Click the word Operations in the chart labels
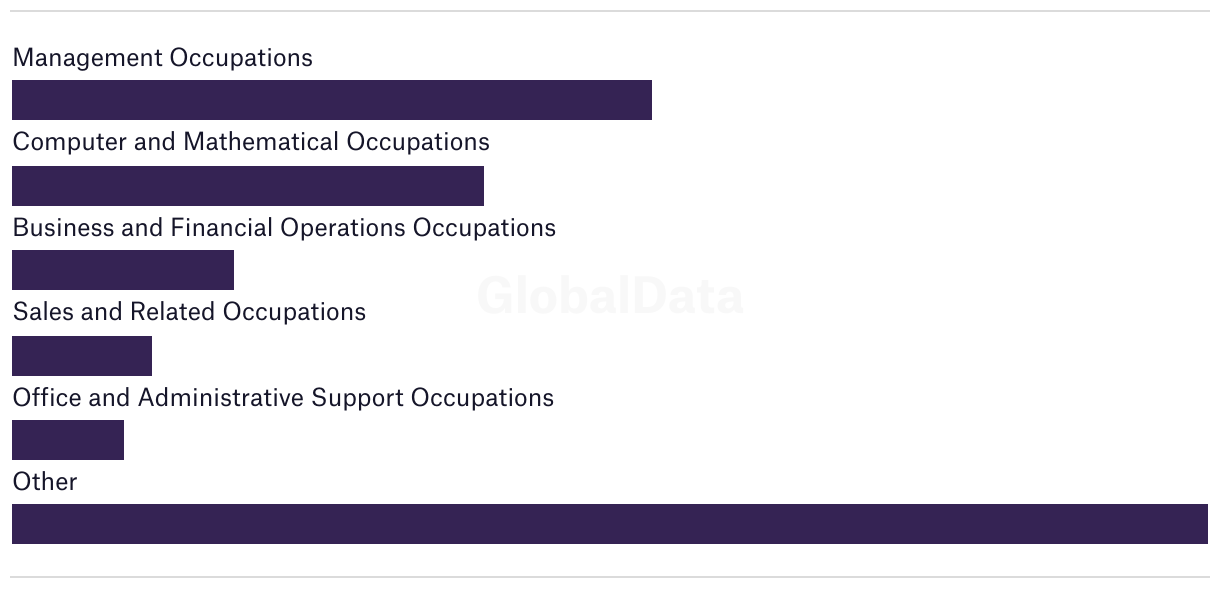 coord(343,228)
